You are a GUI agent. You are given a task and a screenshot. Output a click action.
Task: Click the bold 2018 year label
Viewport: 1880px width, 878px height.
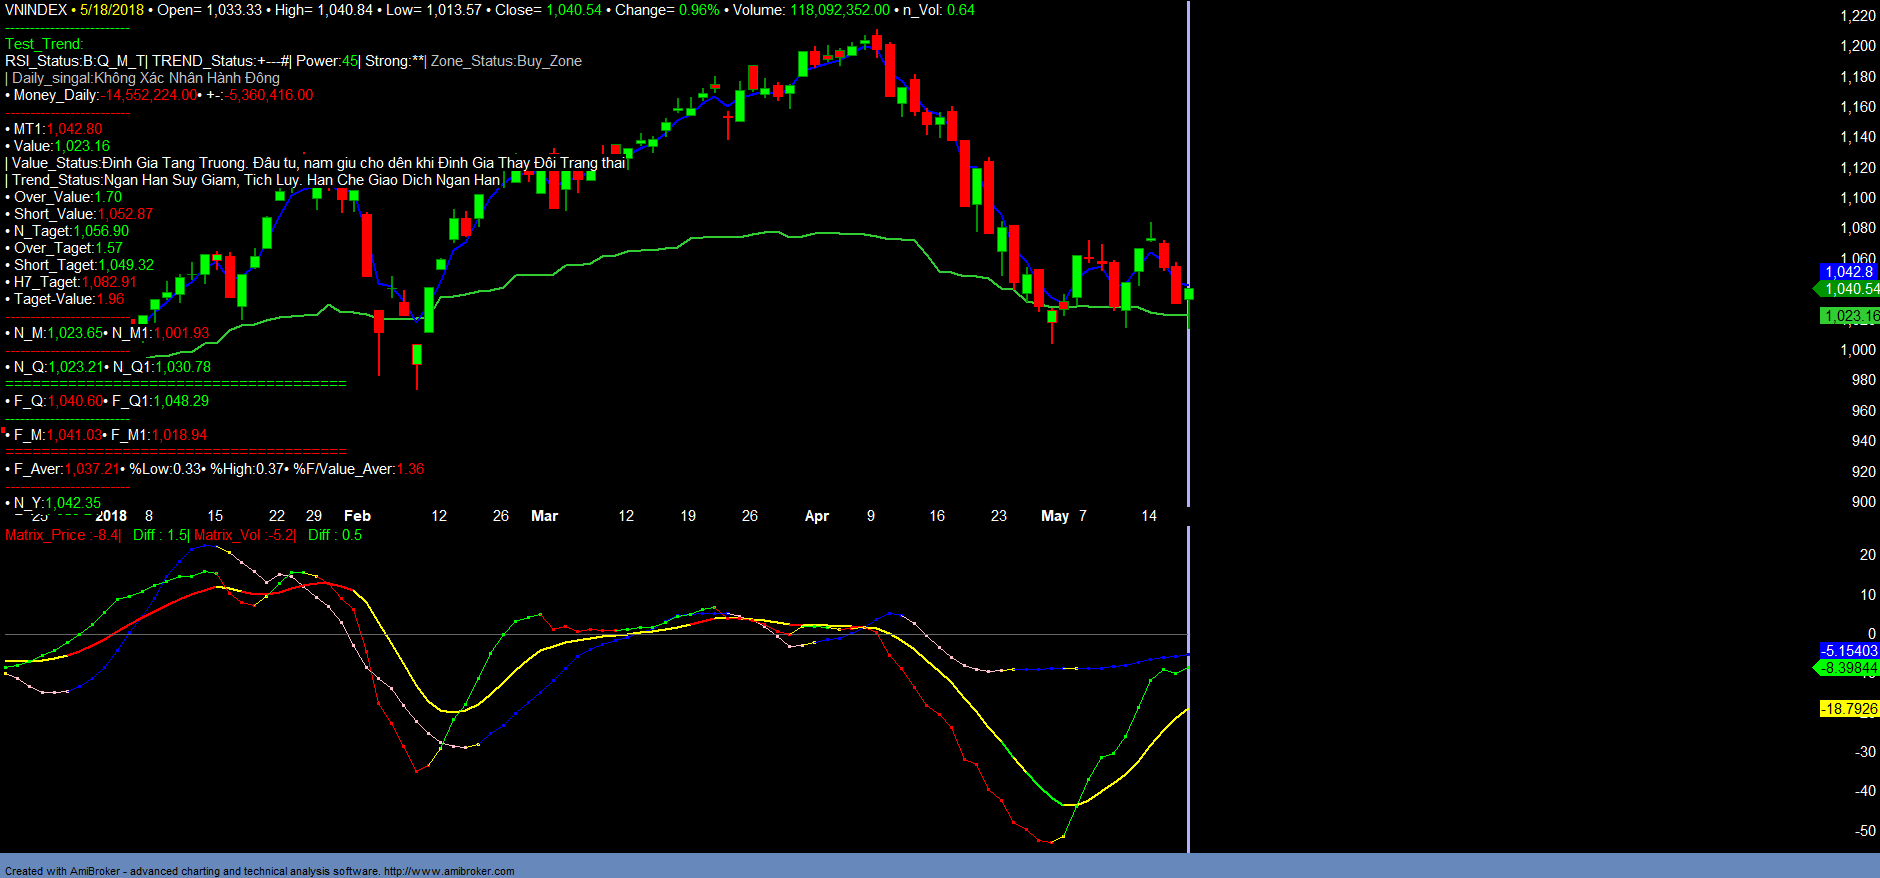coord(111,516)
